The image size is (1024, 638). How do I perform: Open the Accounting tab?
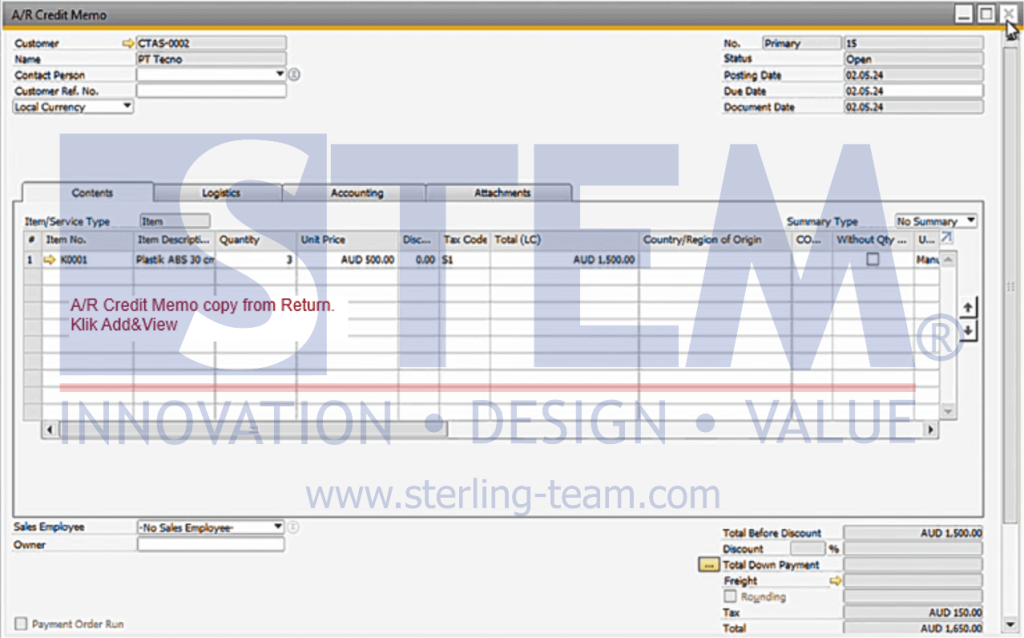point(356,193)
